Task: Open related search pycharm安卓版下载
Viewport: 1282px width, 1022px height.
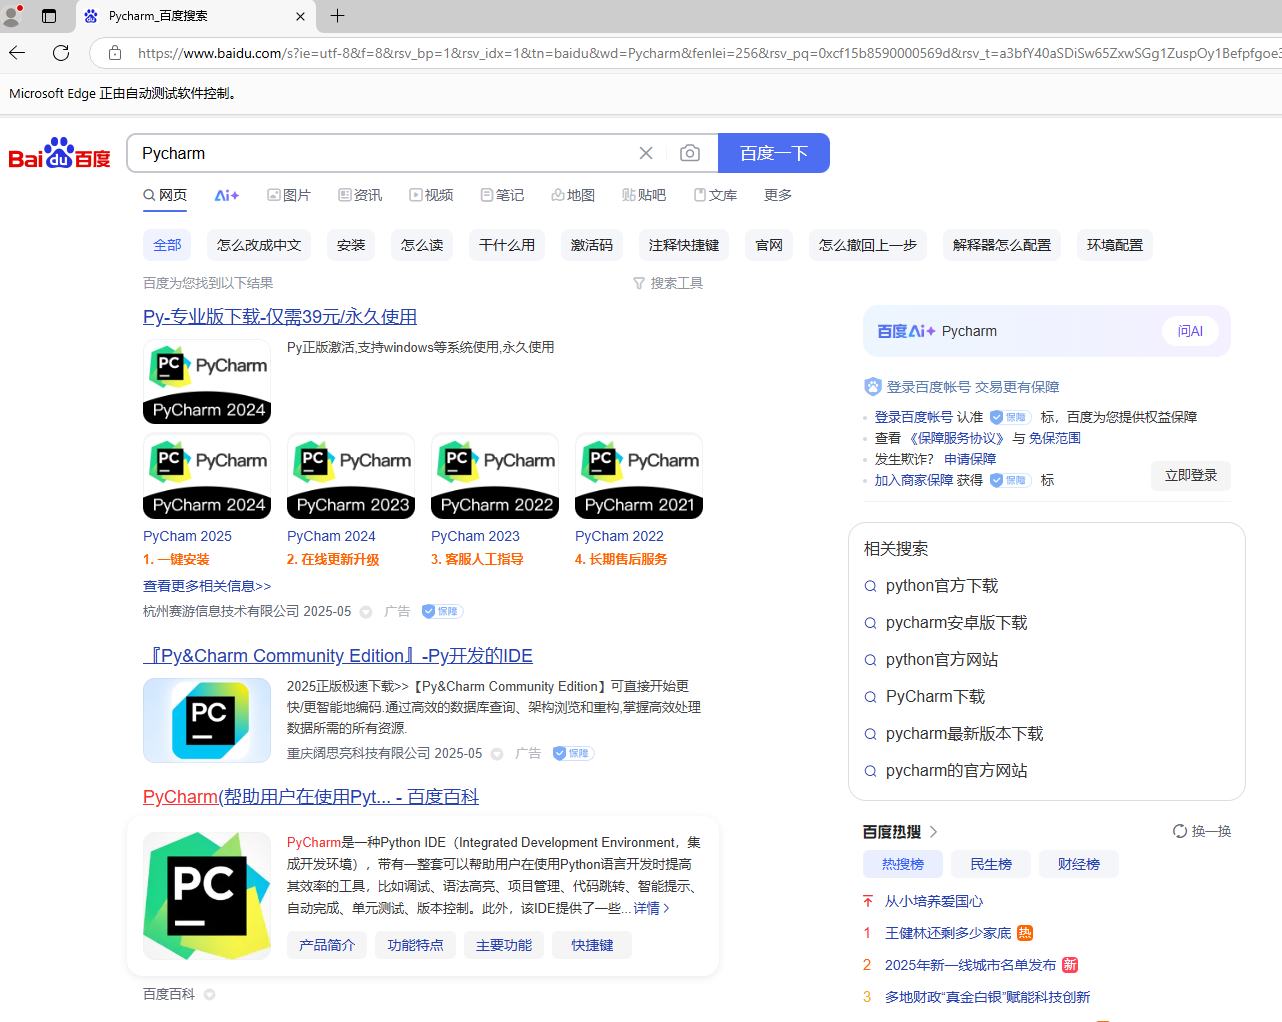Action: [x=956, y=623]
